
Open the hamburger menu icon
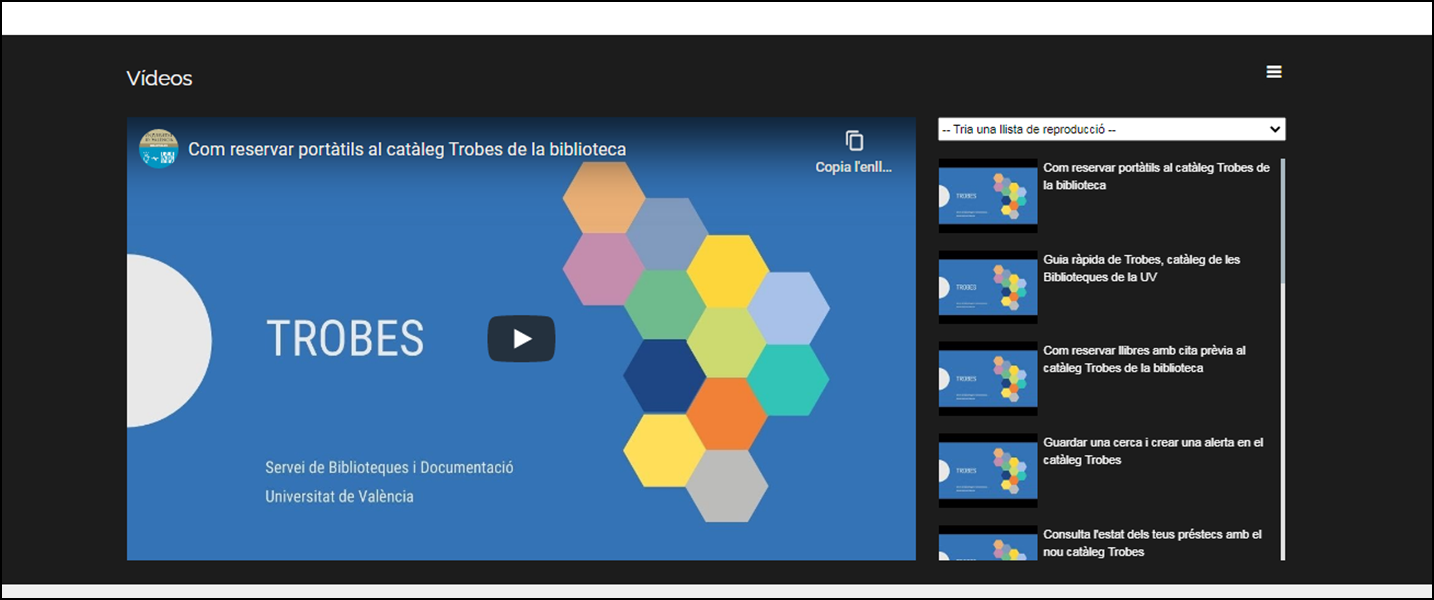coord(1273,72)
